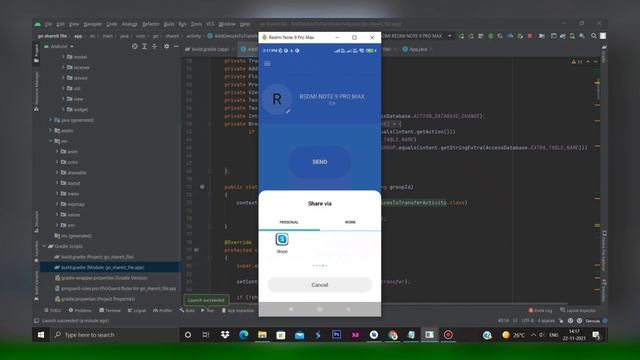Viewport: 640px width, 360px height.
Task: Open the Event Log tool window
Action: [540, 311]
